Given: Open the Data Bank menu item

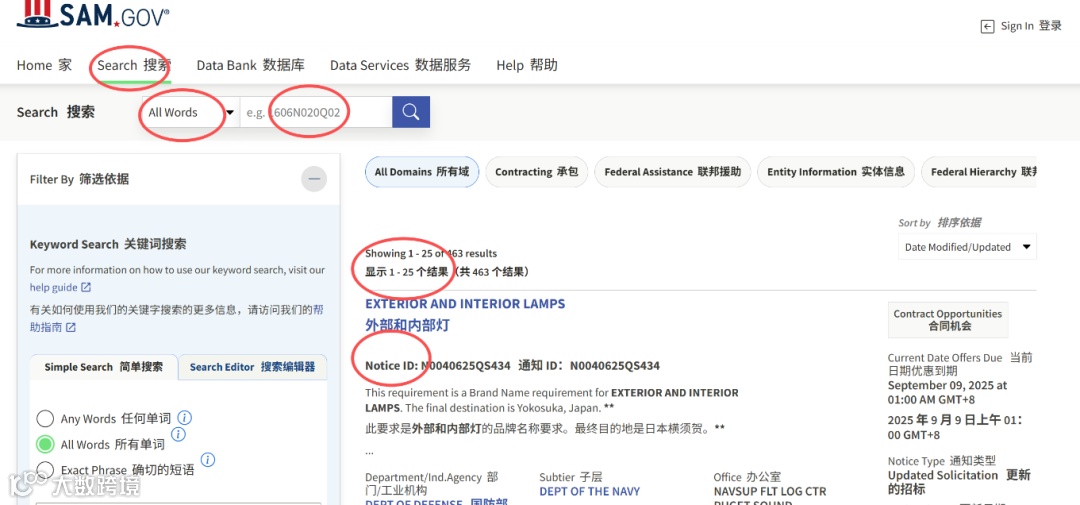Looking at the screenshot, I should coord(250,65).
